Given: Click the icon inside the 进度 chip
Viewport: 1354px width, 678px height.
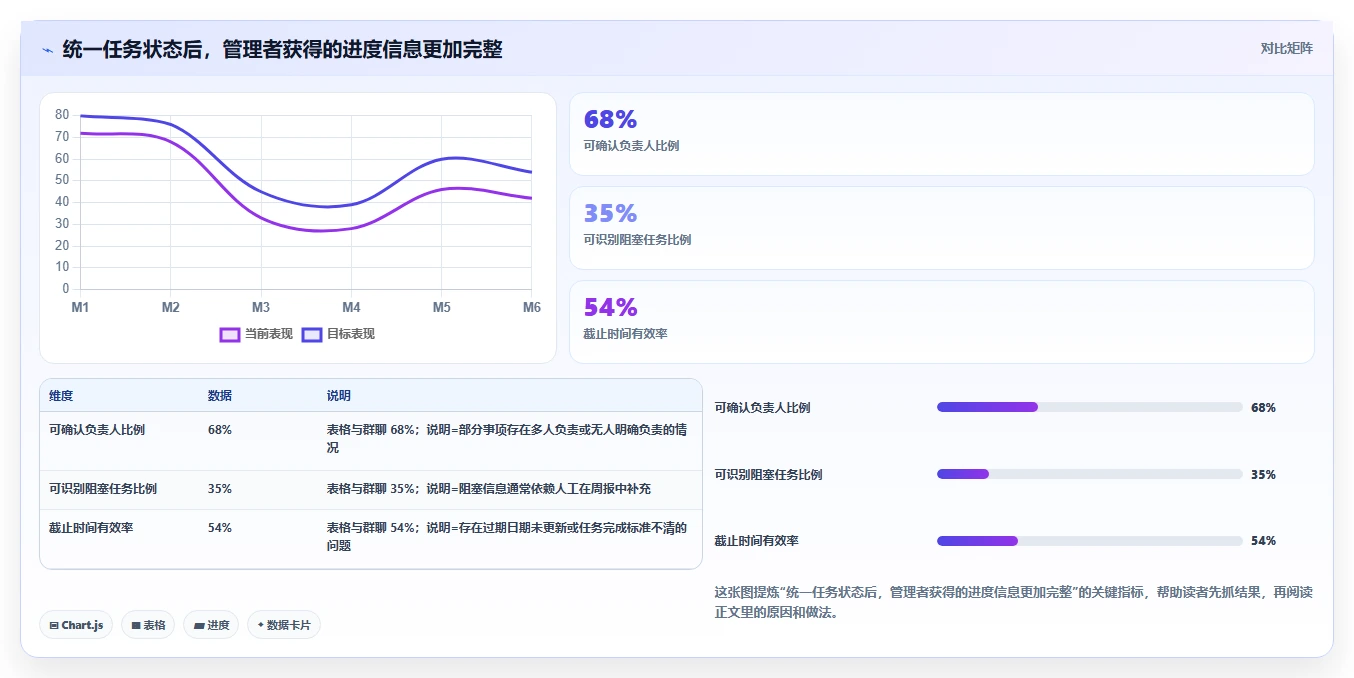Looking at the screenshot, I should (198, 626).
